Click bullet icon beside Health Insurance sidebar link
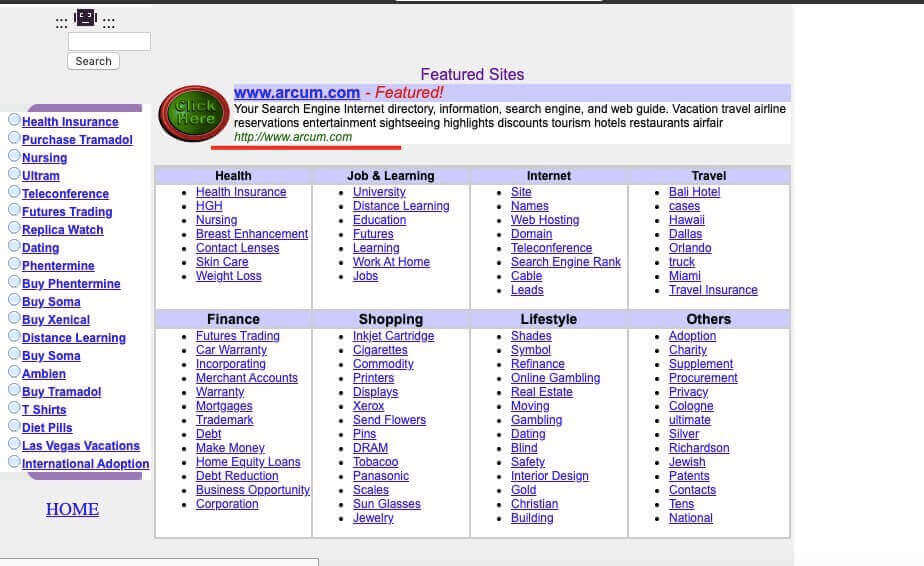924x566 pixels. pyautogui.click(x=14, y=120)
